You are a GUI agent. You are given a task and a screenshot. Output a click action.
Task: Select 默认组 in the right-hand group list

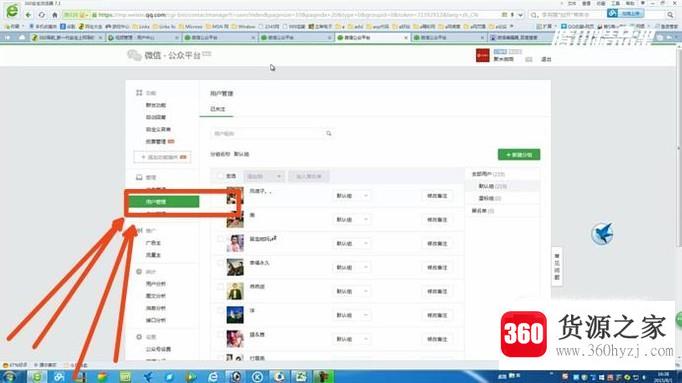pos(493,186)
